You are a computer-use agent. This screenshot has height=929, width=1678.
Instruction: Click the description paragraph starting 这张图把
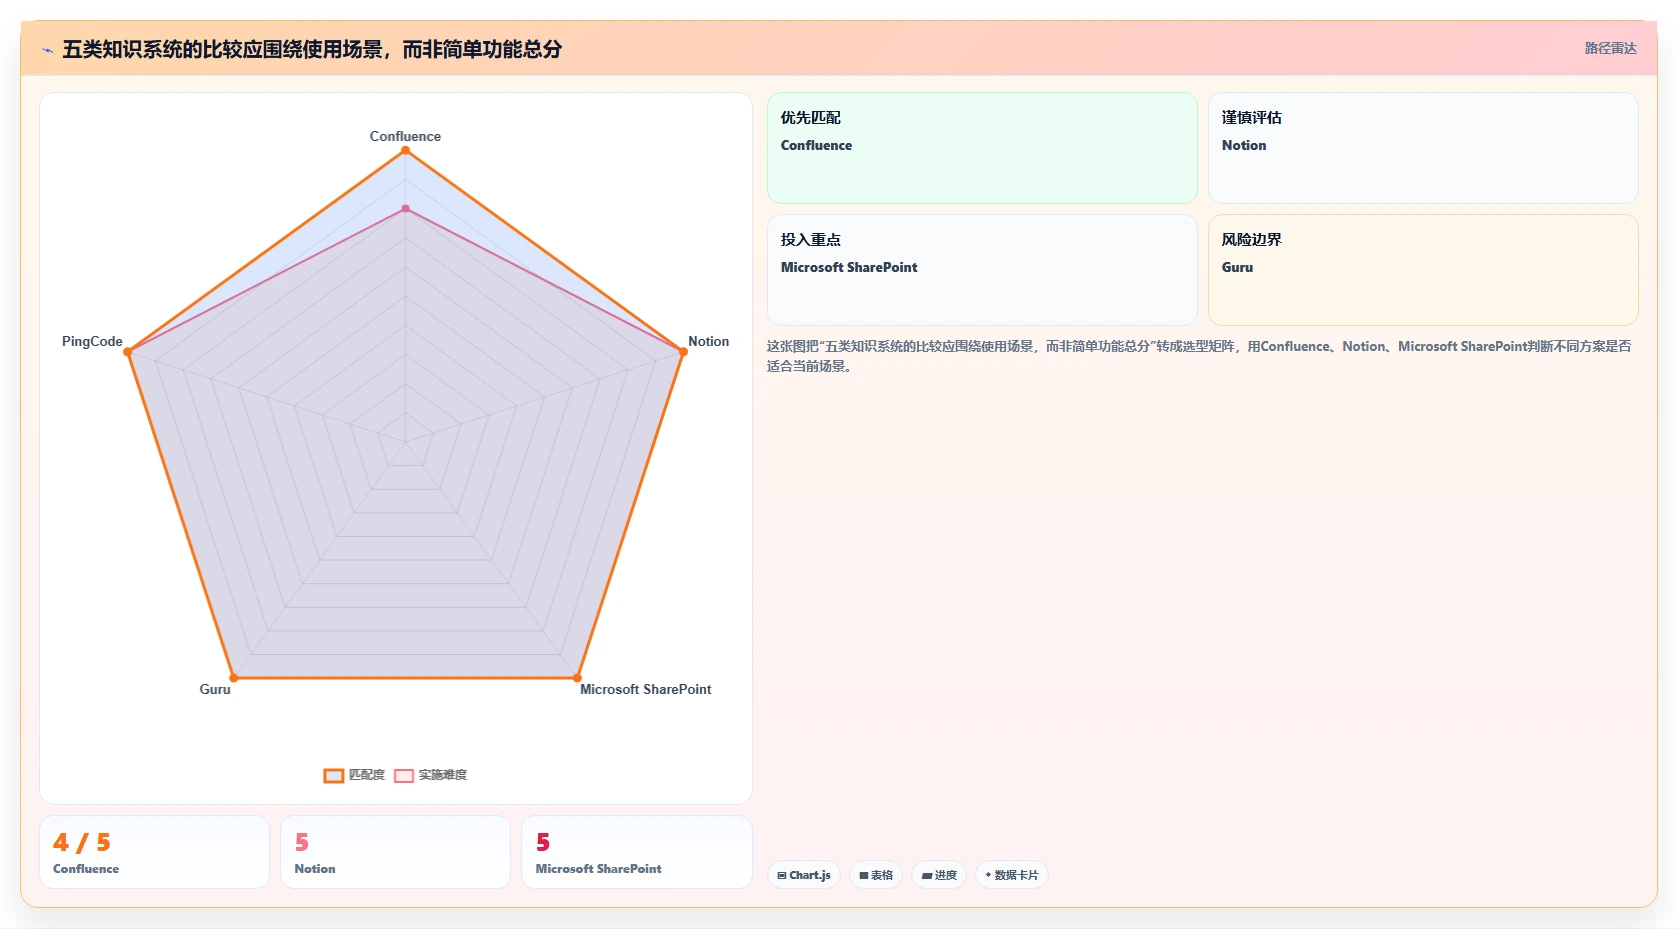click(1199, 356)
